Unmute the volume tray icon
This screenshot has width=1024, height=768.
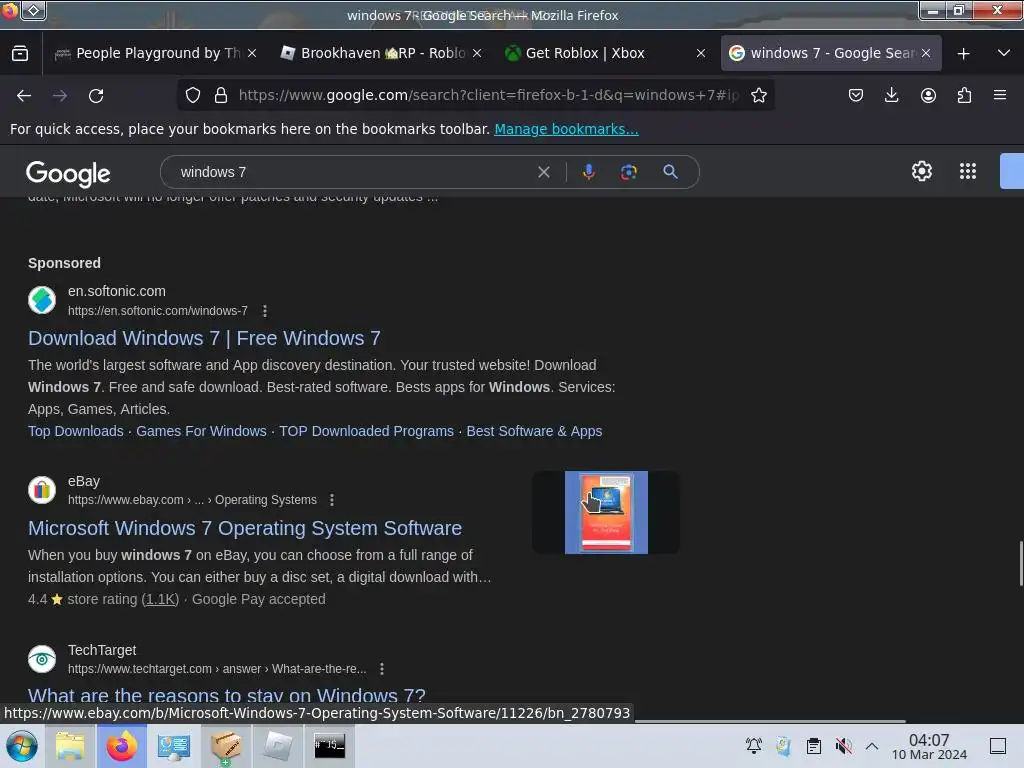point(843,745)
